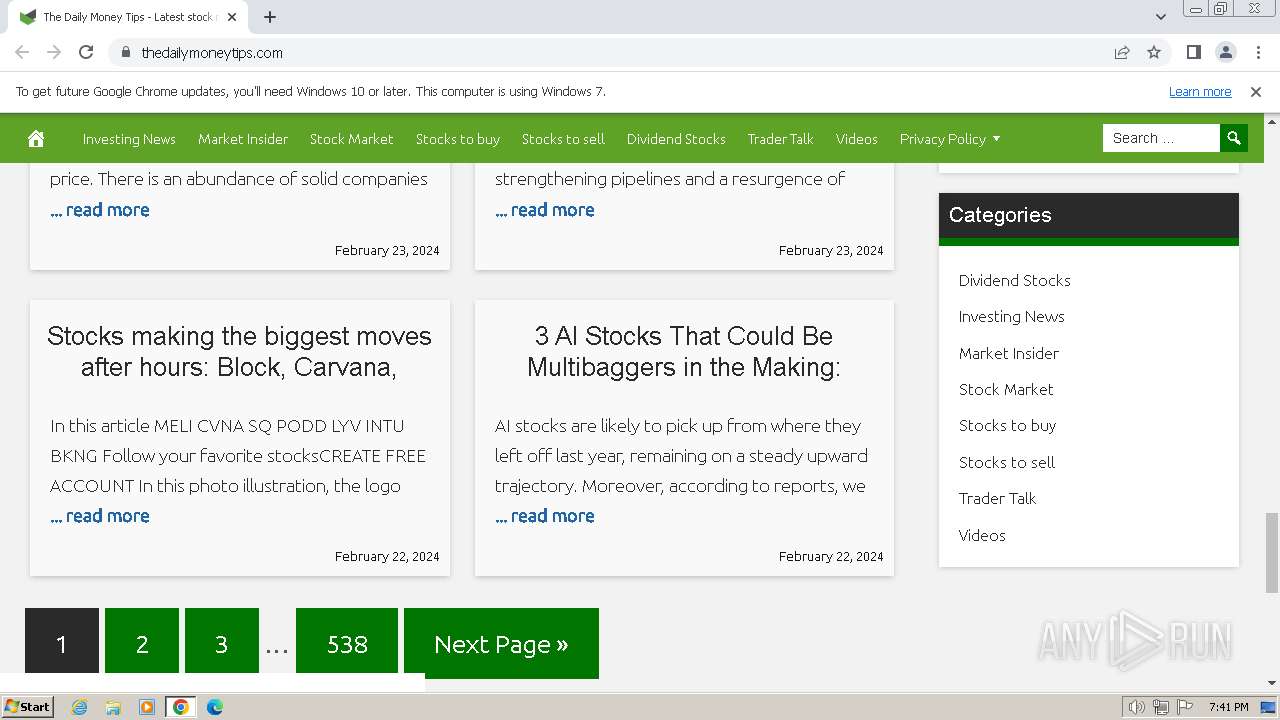Open the Stock Market menu item
This screenshot has height=720, width=1280.
pos(352,139)
